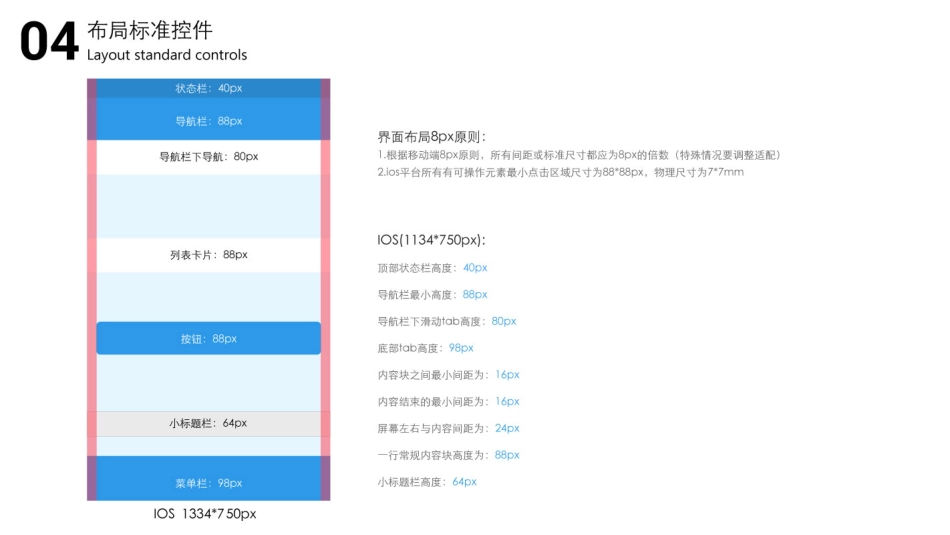Click the label 屏幕左右与内容间距为

tap(433, 428)
